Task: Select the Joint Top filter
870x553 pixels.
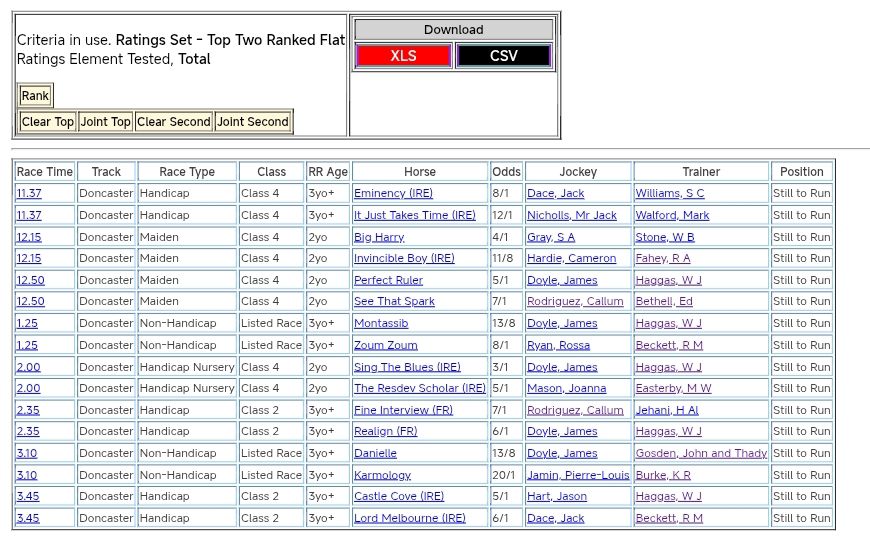Action: (x=106, y=122)
